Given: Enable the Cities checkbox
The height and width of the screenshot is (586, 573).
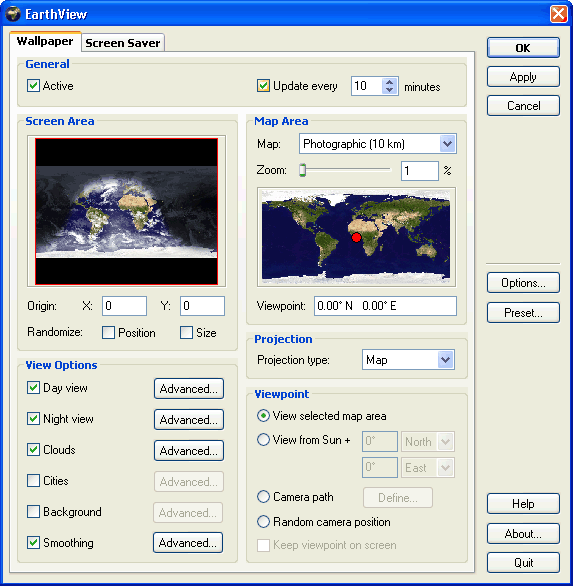Looking at the screenshot, I should pos(33,481).
